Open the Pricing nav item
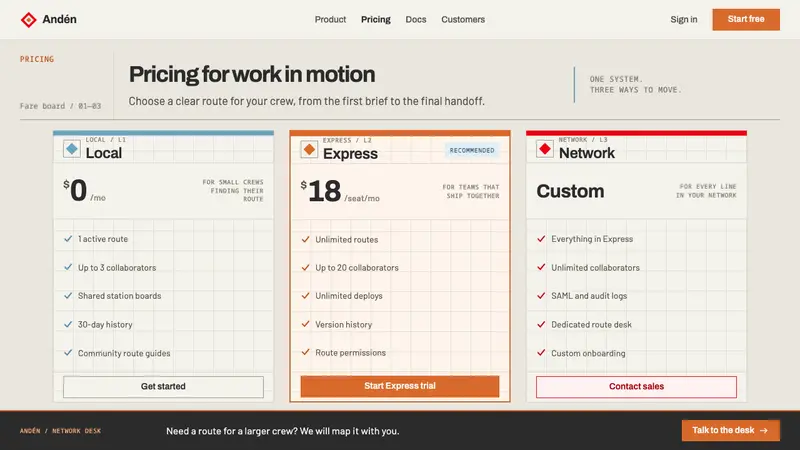 point(376,19)
